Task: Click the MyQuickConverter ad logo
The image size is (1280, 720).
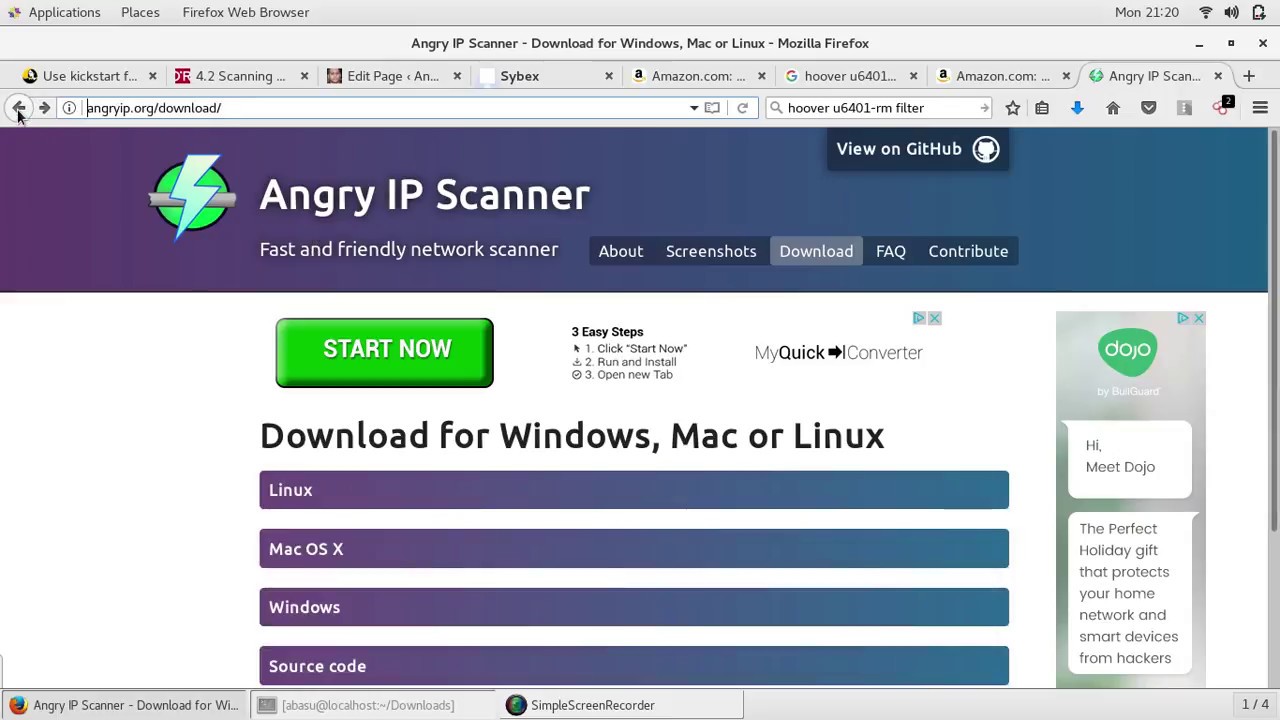Action: point(838,353)
